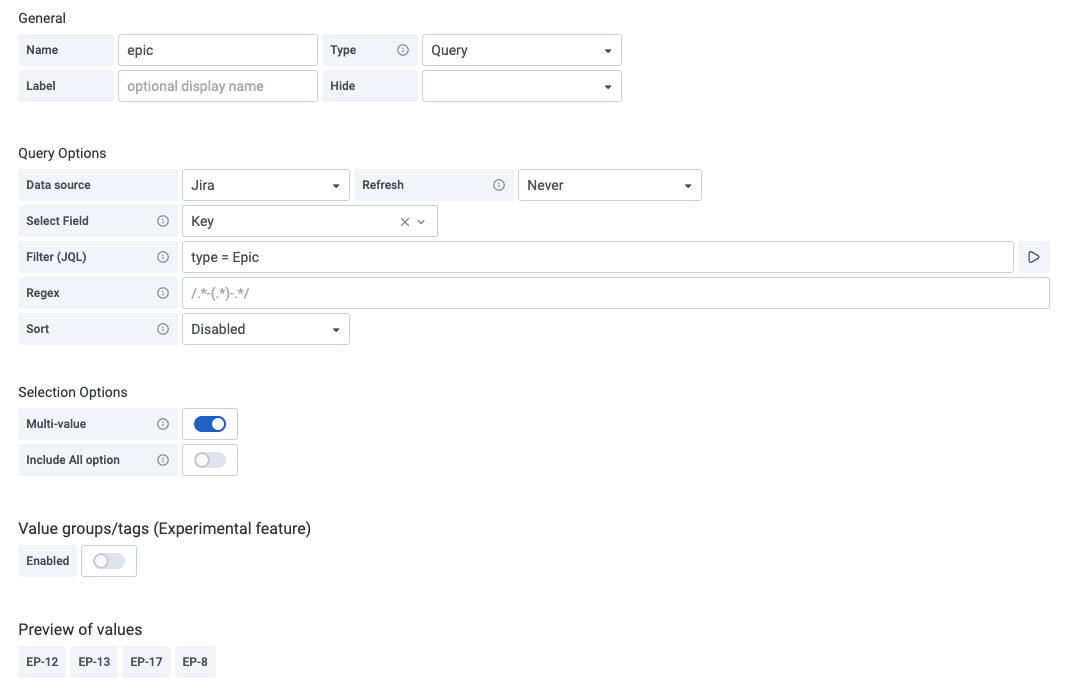1092x690 pixels.
Task: Click the Name field containing "epic"
Action: point(217,49)
